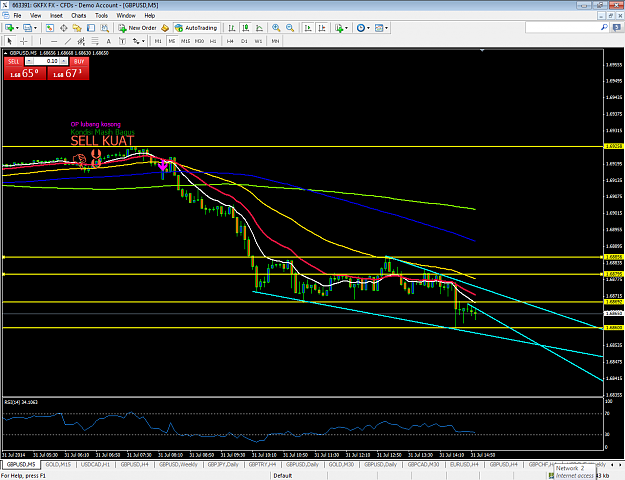Viewport: 625px width, 480px height.
Task: Click the red SELL button
Action: click(x=14, y=61)
